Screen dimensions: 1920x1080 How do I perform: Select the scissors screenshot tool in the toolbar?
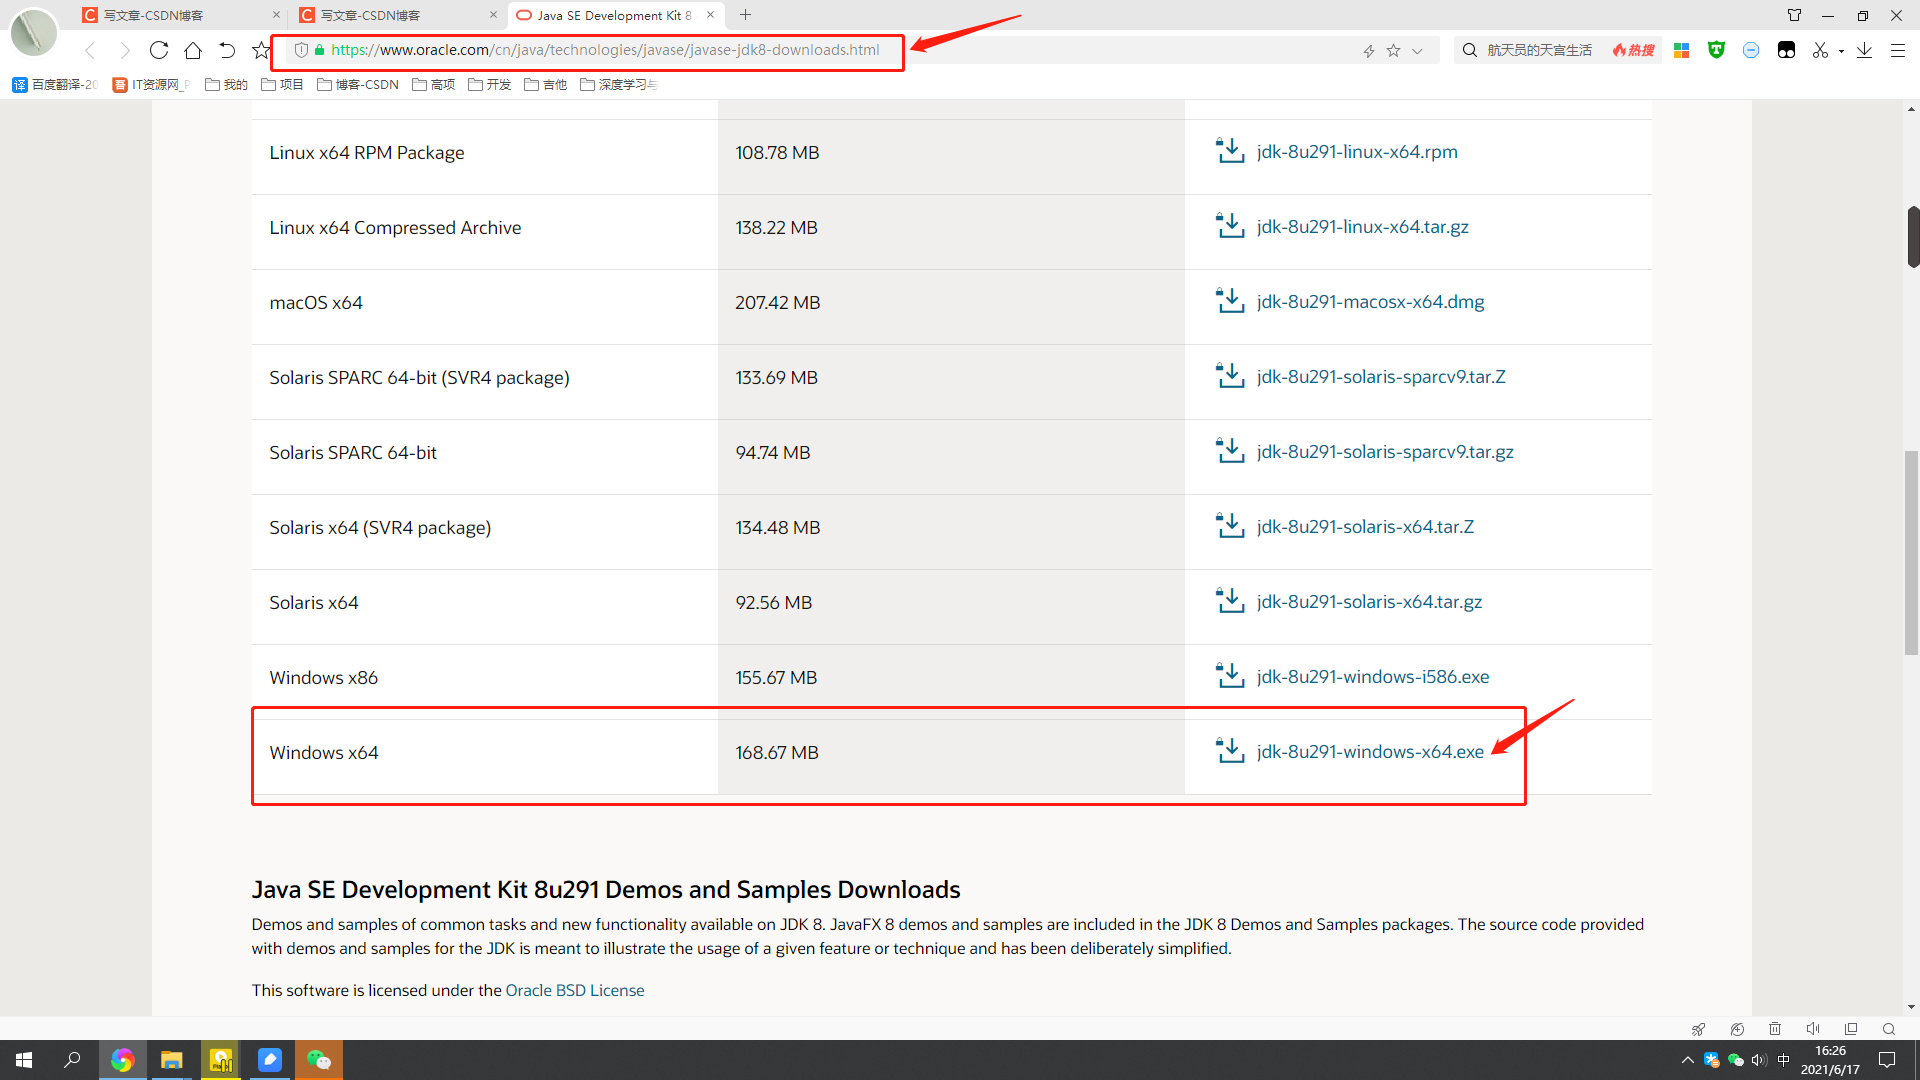[x=1821, y=50]
